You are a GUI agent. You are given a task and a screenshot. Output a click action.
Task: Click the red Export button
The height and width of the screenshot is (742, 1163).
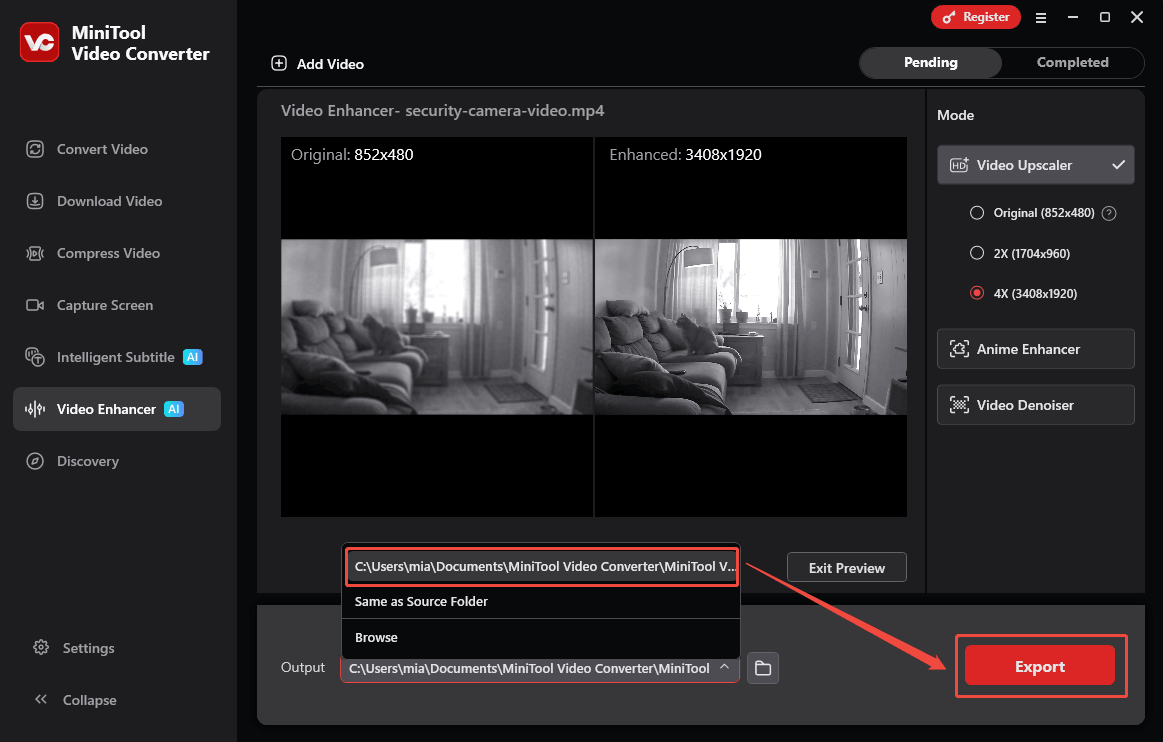pyautogui.click(x=1039, y=666)
